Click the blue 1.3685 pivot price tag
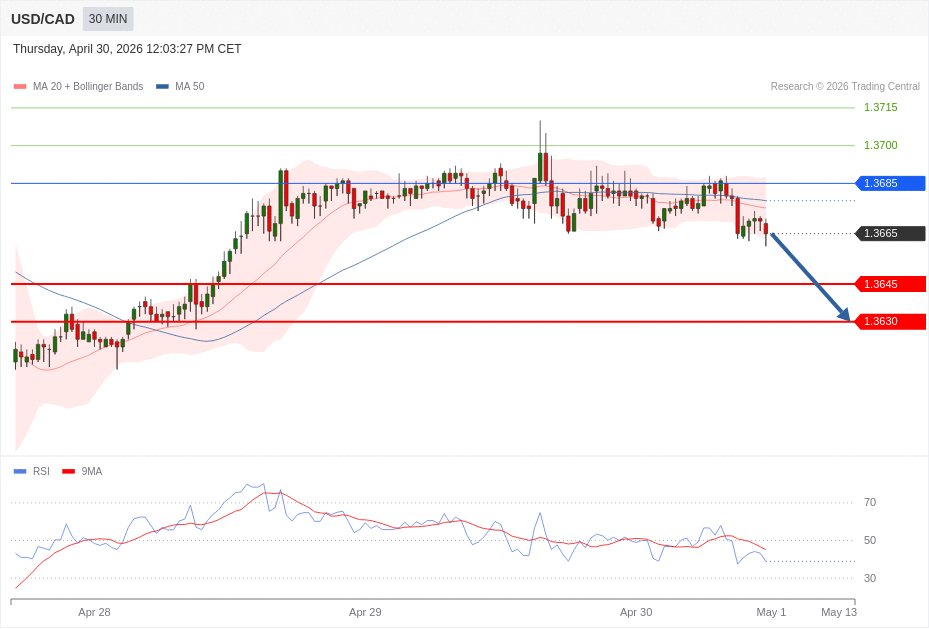Screen dimensions: 929x629 890,183
